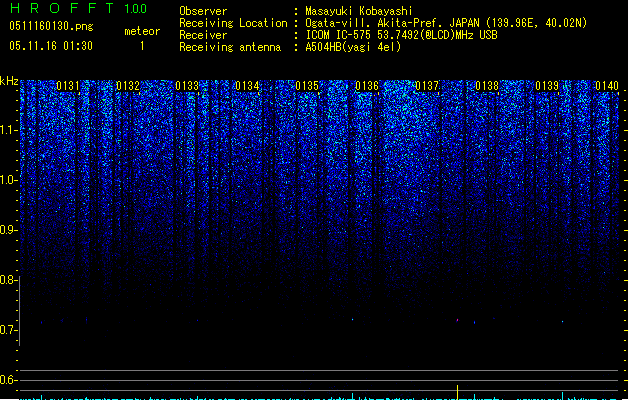Click time marker 0139 on spectrogram

click(547, 86)
